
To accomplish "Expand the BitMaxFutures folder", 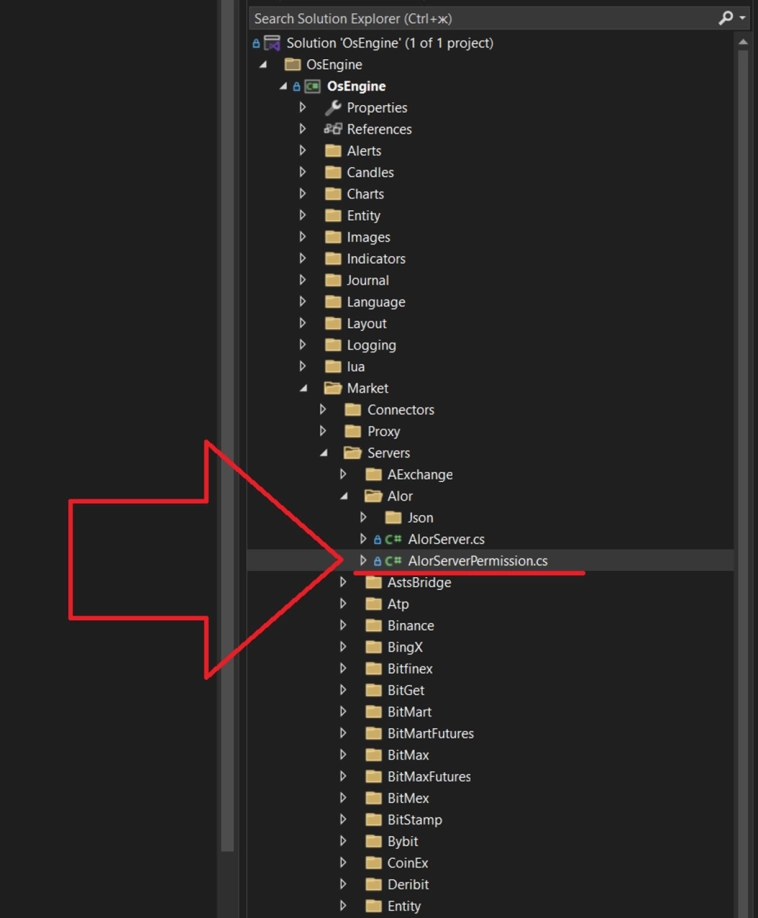I will tap(343, 776).
